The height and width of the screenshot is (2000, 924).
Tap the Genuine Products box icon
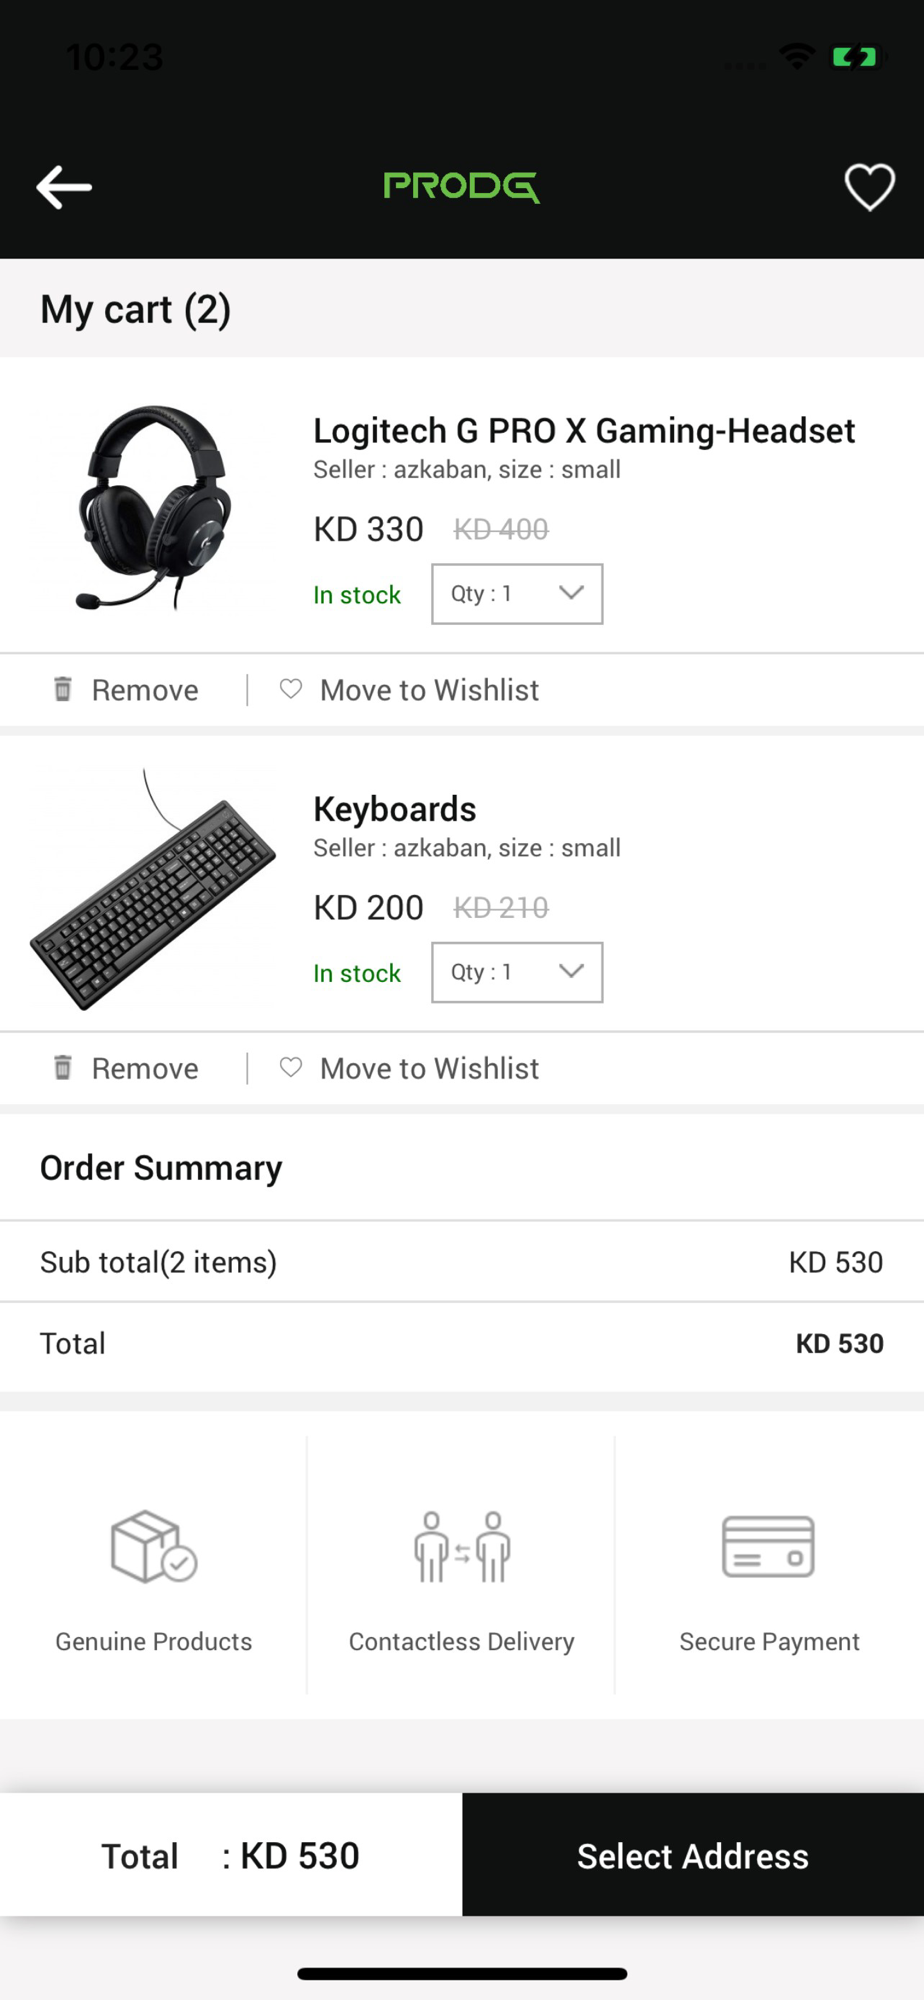click(153, 1547)
